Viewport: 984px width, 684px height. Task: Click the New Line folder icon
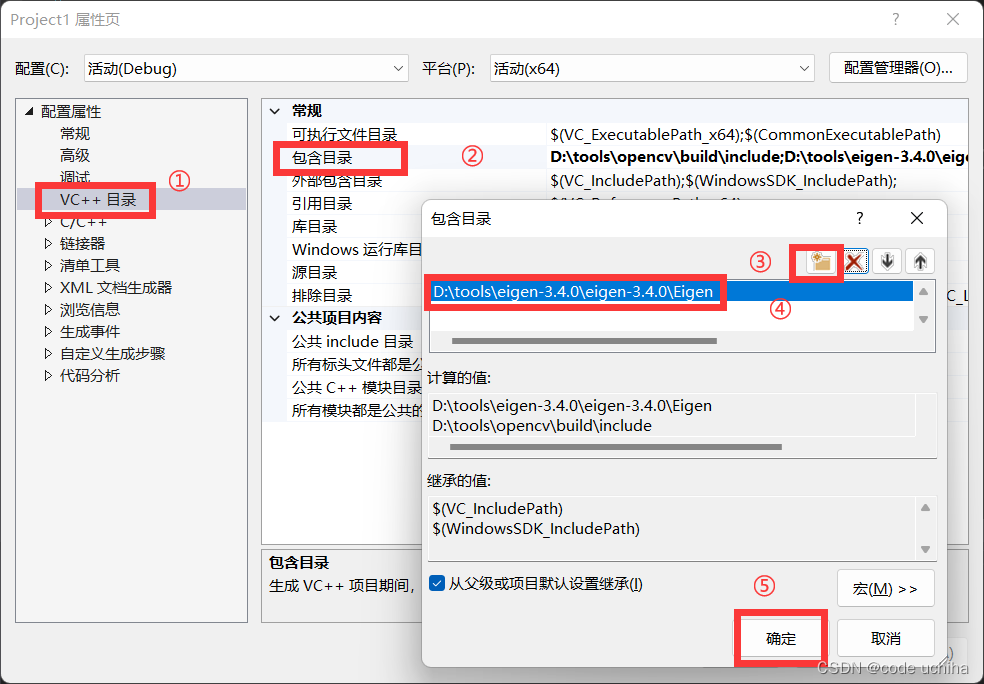click(817, 261)
